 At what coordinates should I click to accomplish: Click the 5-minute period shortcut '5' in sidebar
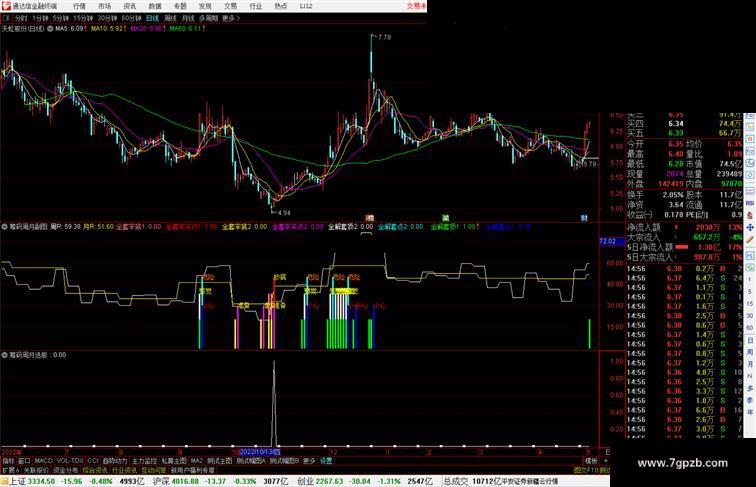750,292
